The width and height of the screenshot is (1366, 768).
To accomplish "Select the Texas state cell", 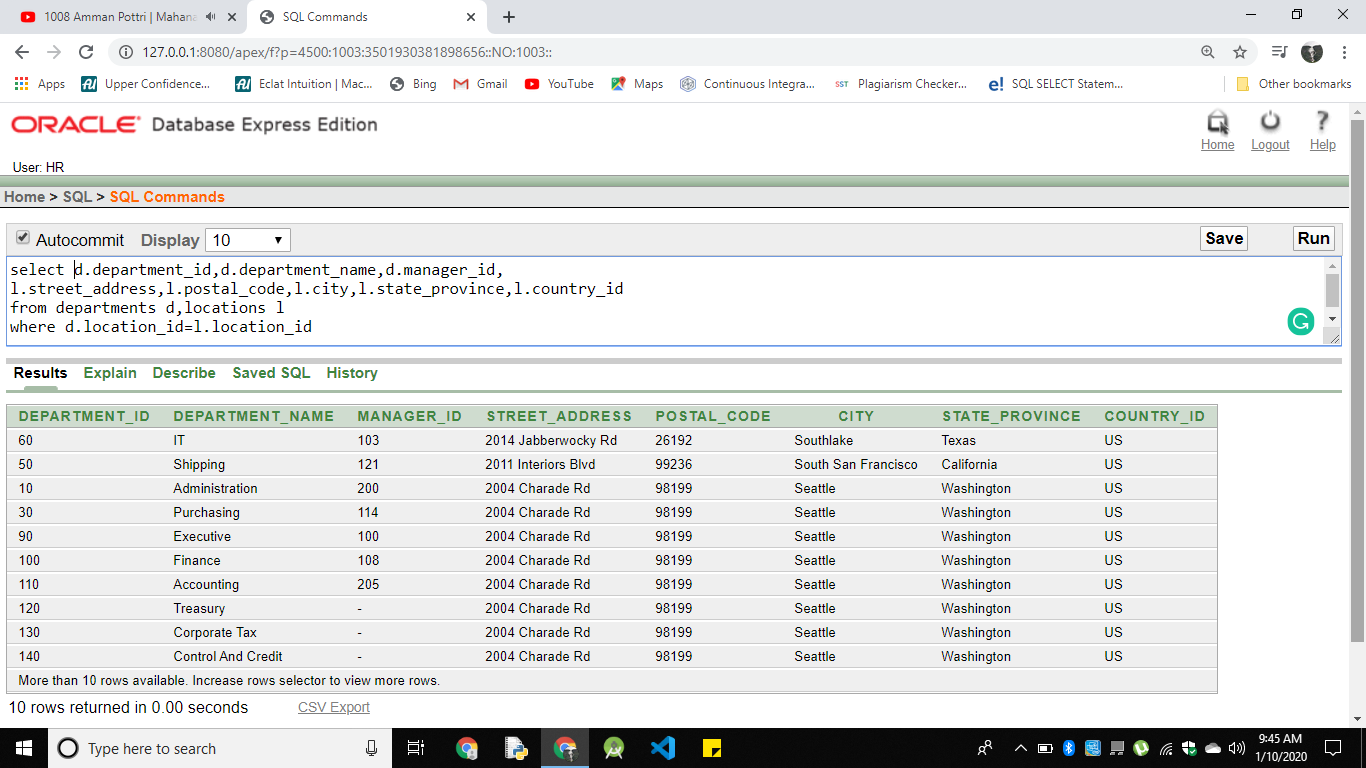I will pos(959,440).
